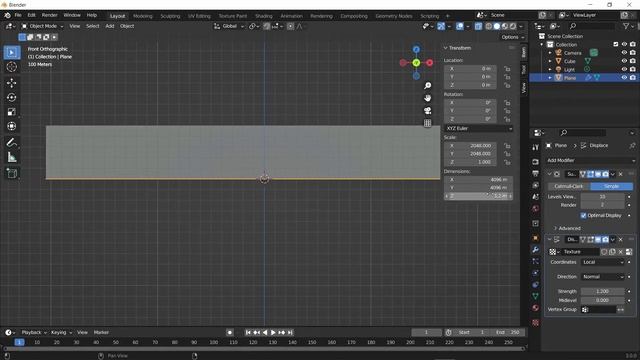Open the Object properties tab icon
The height and width of the screenshot is (360, 640).
(536, 238)
